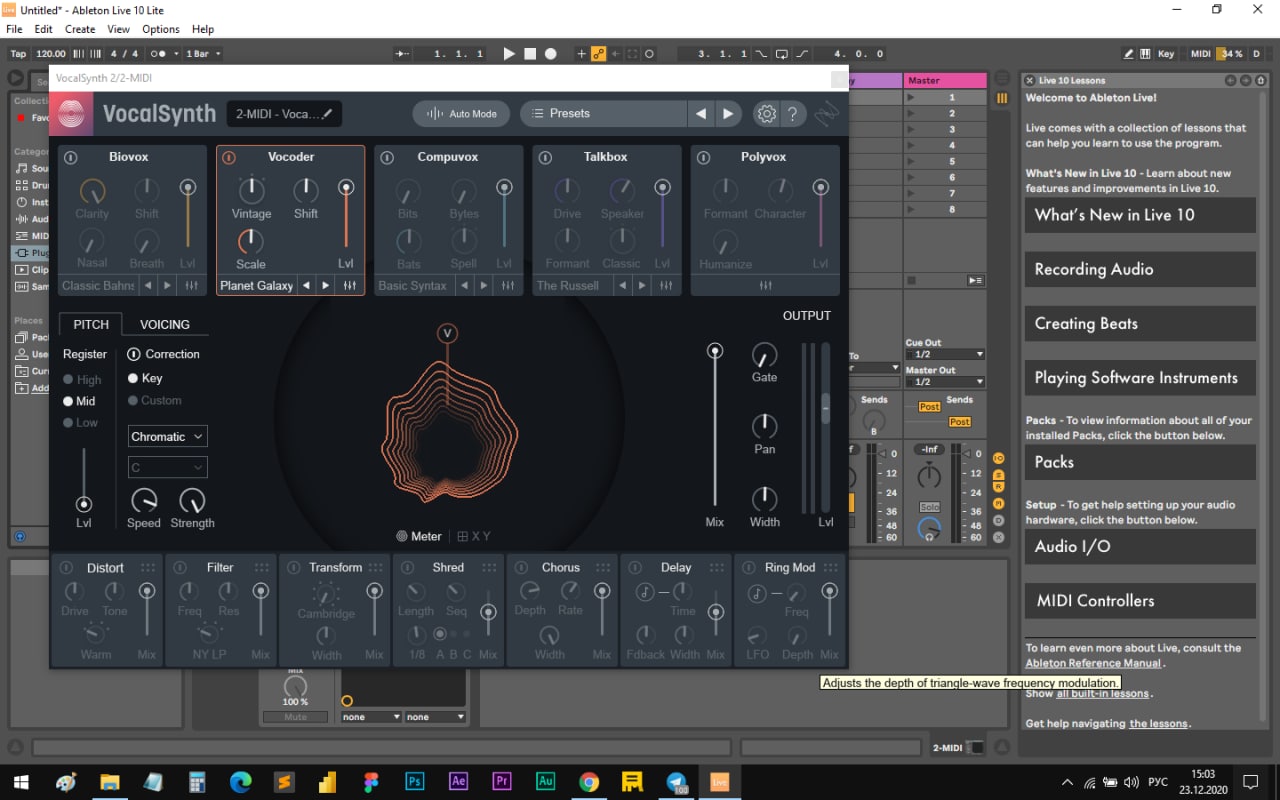Toggle the Vocoder module power button
The image size is (1280, 800).
pos(229,158)
